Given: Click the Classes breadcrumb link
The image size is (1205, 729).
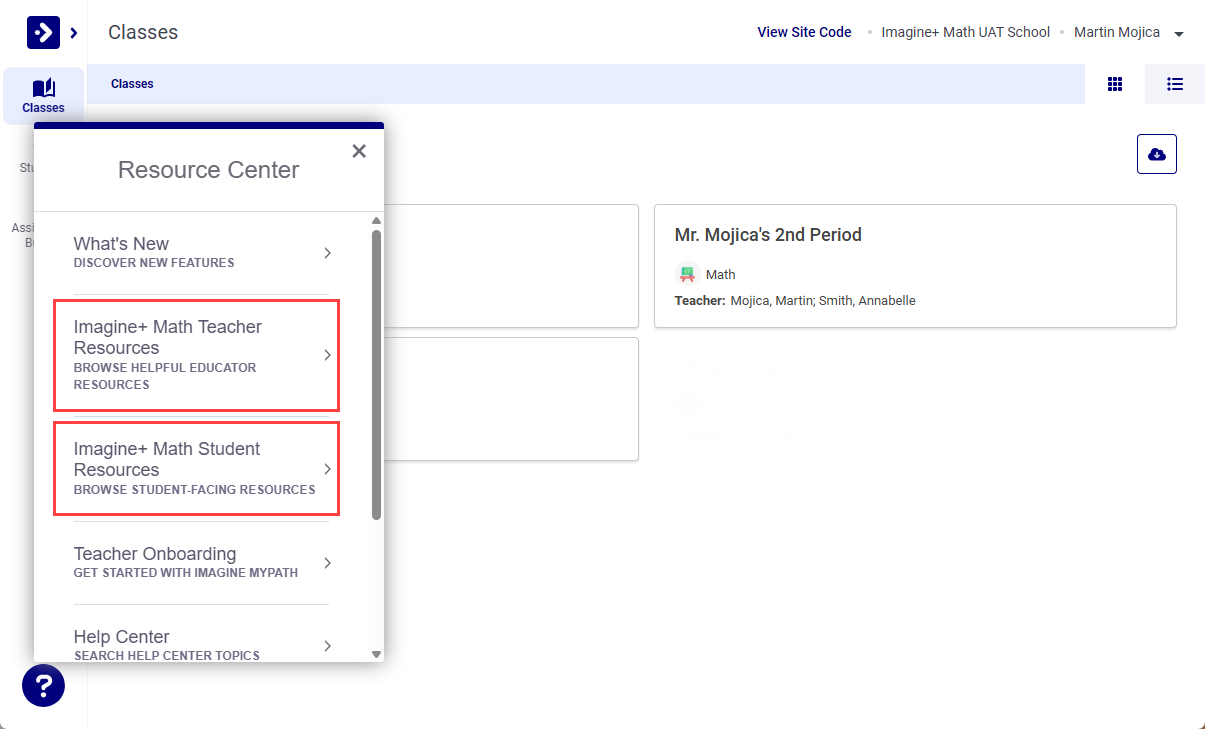Looking at the screenshot, I should [x=132, y=84].
